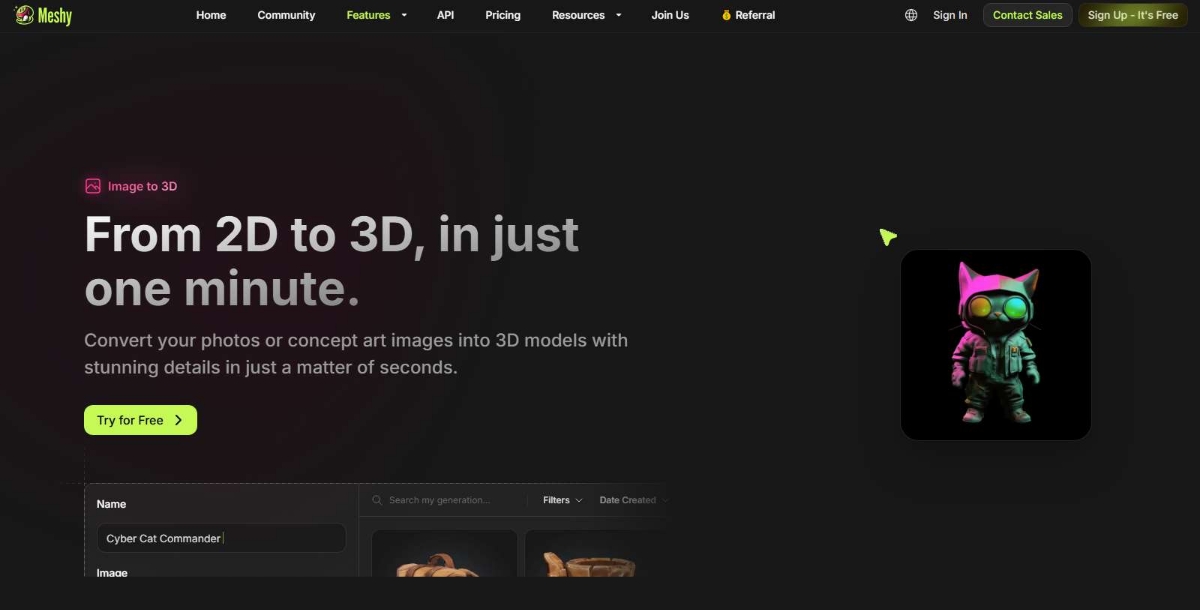Expand the Features dropdown arrow
The width and height of the screenshot is (1200, 610).
tap(404, 15)
